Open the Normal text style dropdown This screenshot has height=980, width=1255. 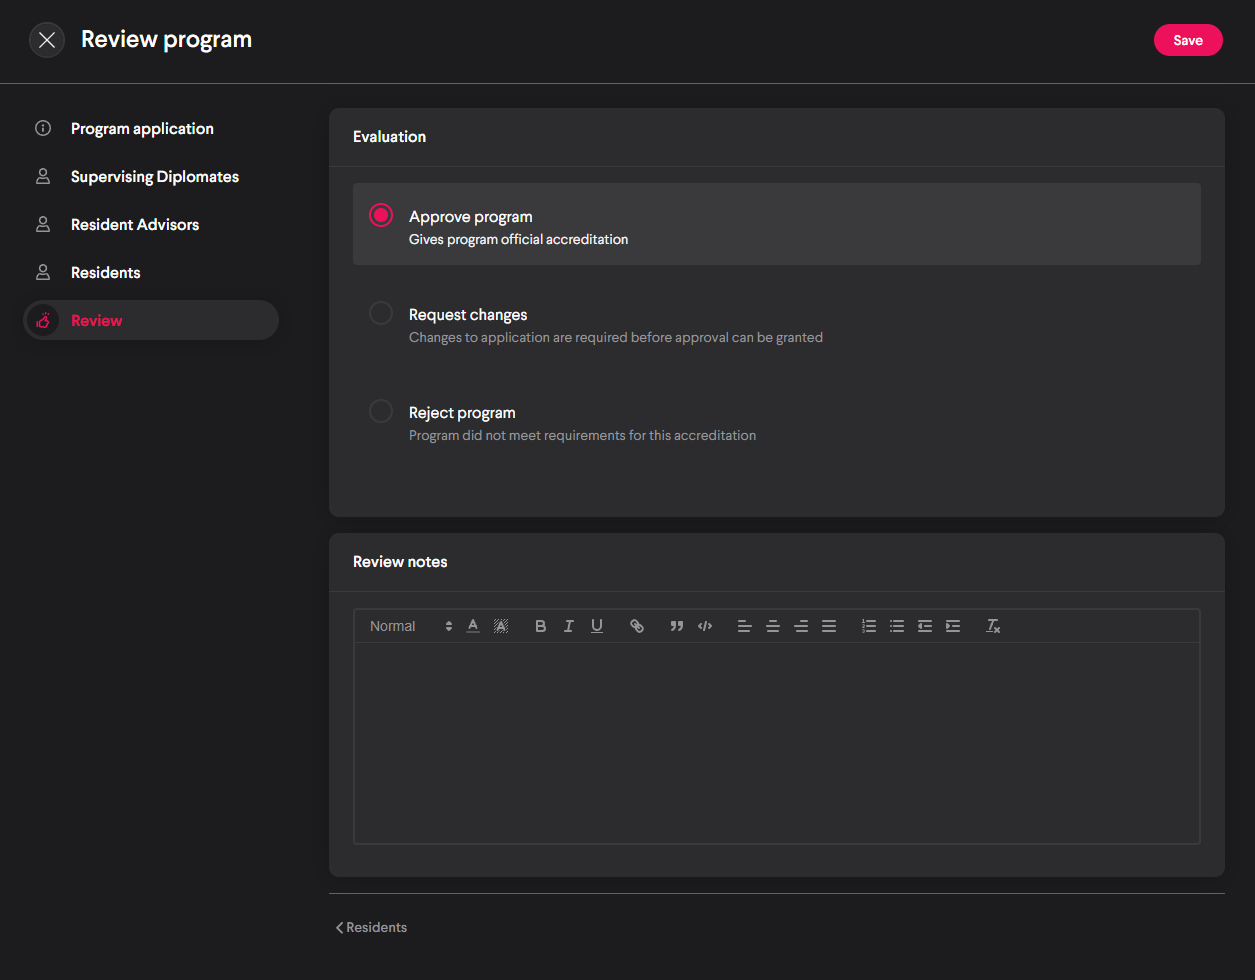click(410, 626)
